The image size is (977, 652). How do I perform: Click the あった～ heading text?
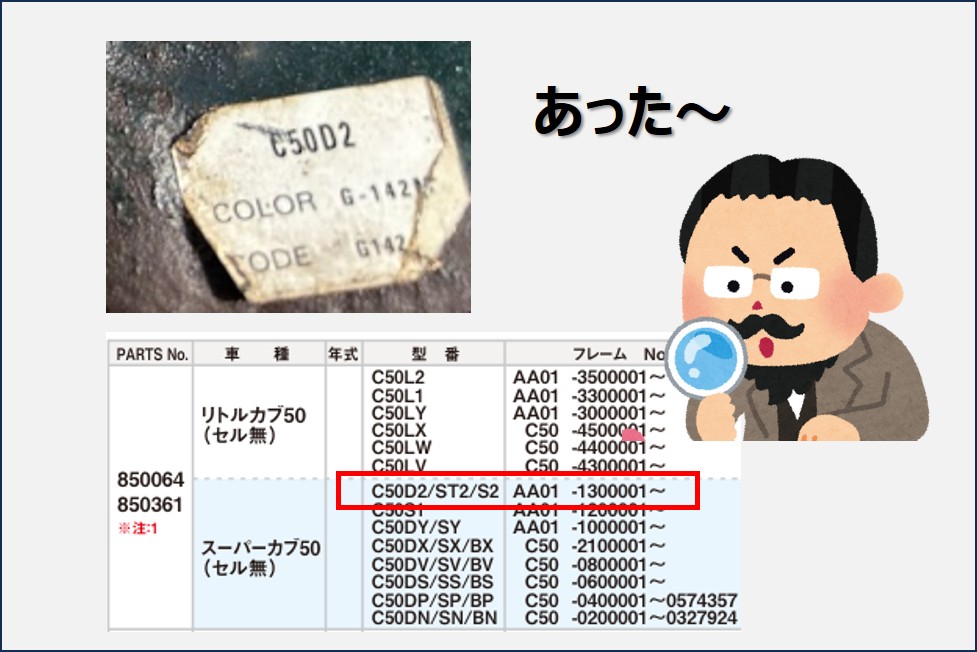point(631,113)
